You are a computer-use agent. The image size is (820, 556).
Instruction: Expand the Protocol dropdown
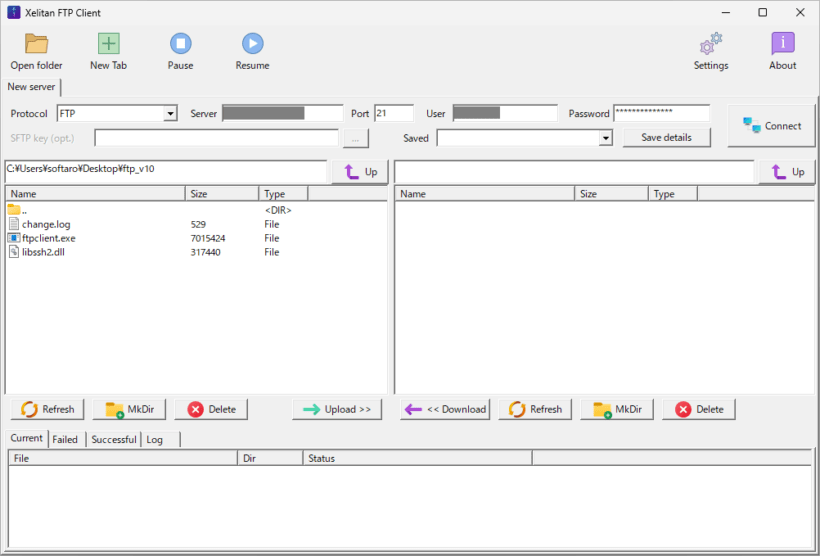click(x=170, y=114)
